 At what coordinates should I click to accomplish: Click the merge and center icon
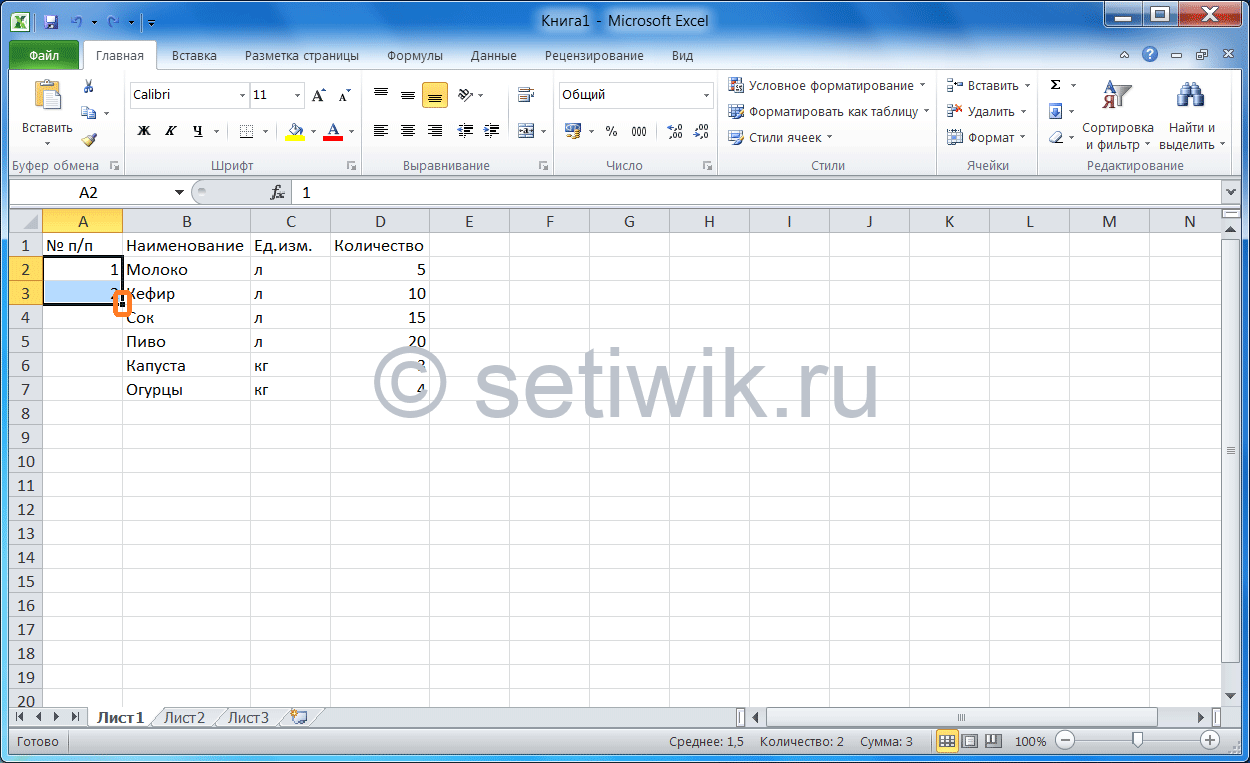click(x=525, y=131)
